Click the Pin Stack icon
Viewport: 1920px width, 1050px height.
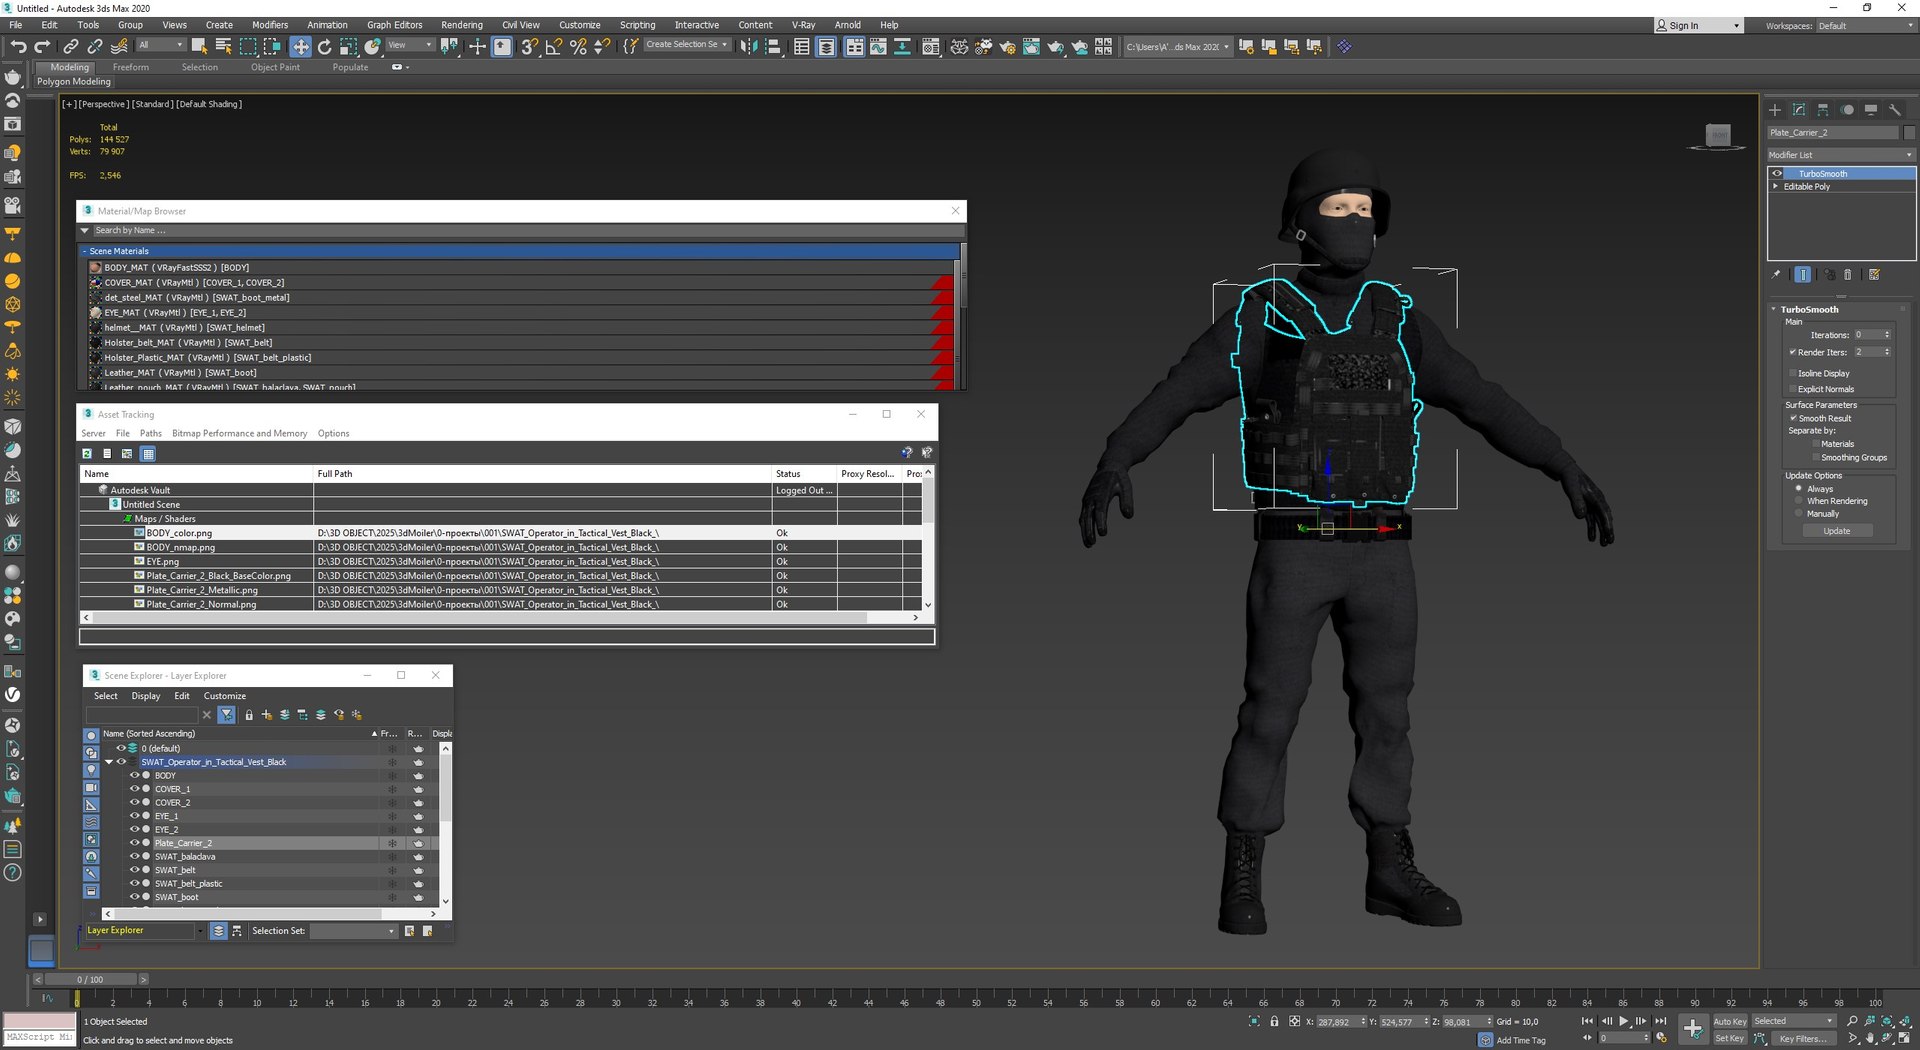1776,274
